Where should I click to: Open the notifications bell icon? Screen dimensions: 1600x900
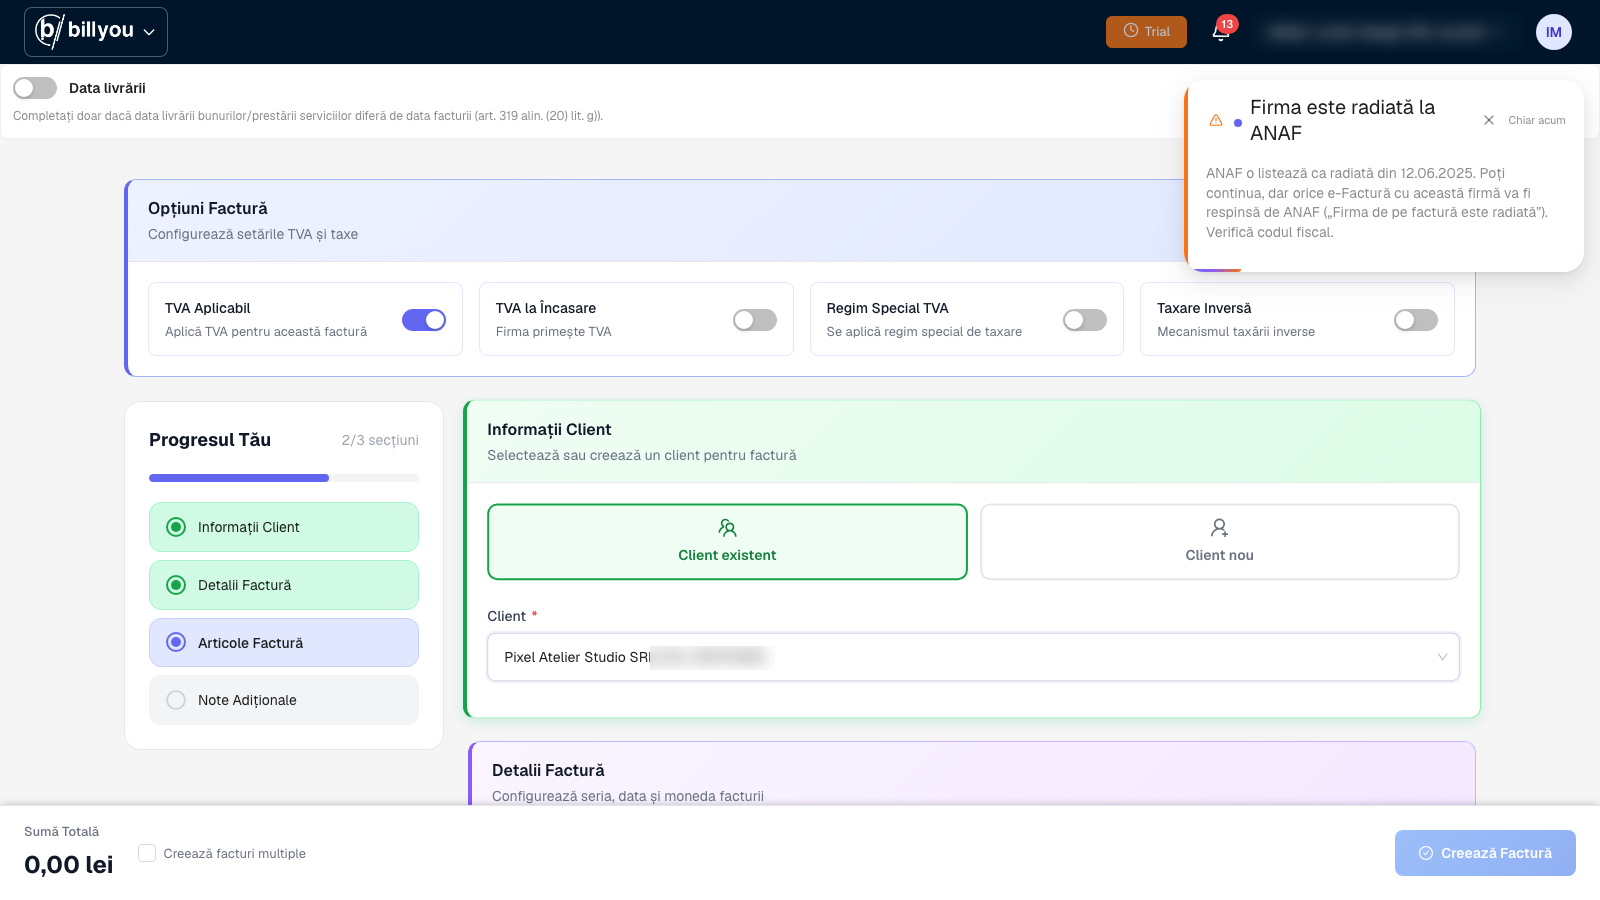(1221, 31)
